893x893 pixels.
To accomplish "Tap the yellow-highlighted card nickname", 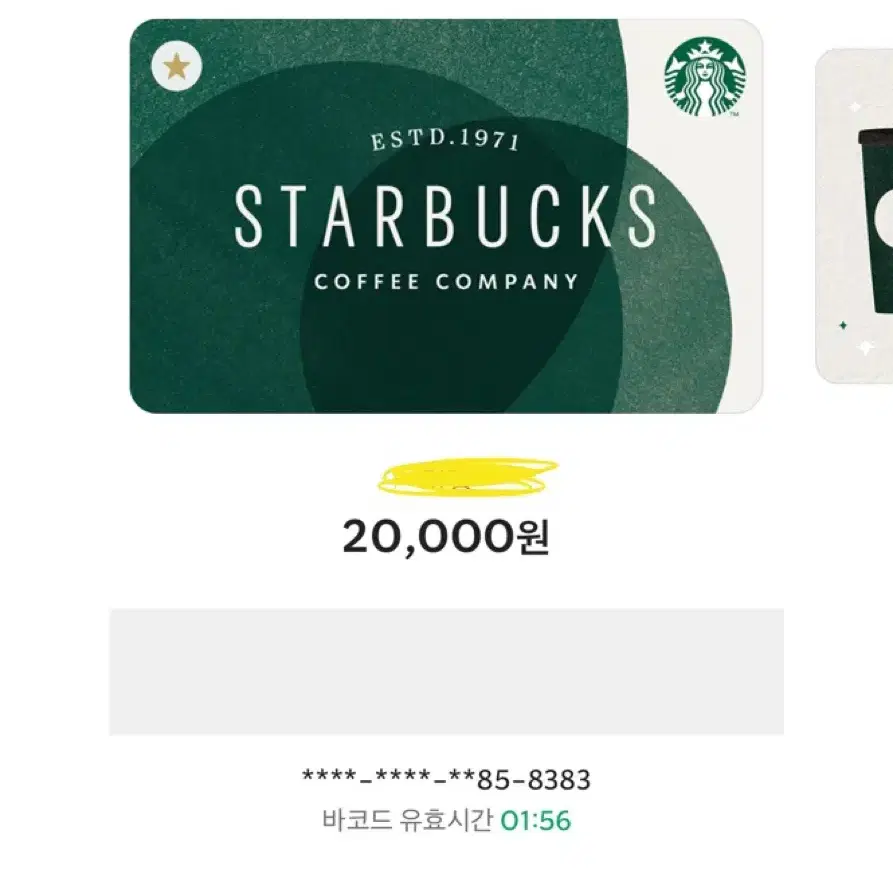I will point(468,476).
